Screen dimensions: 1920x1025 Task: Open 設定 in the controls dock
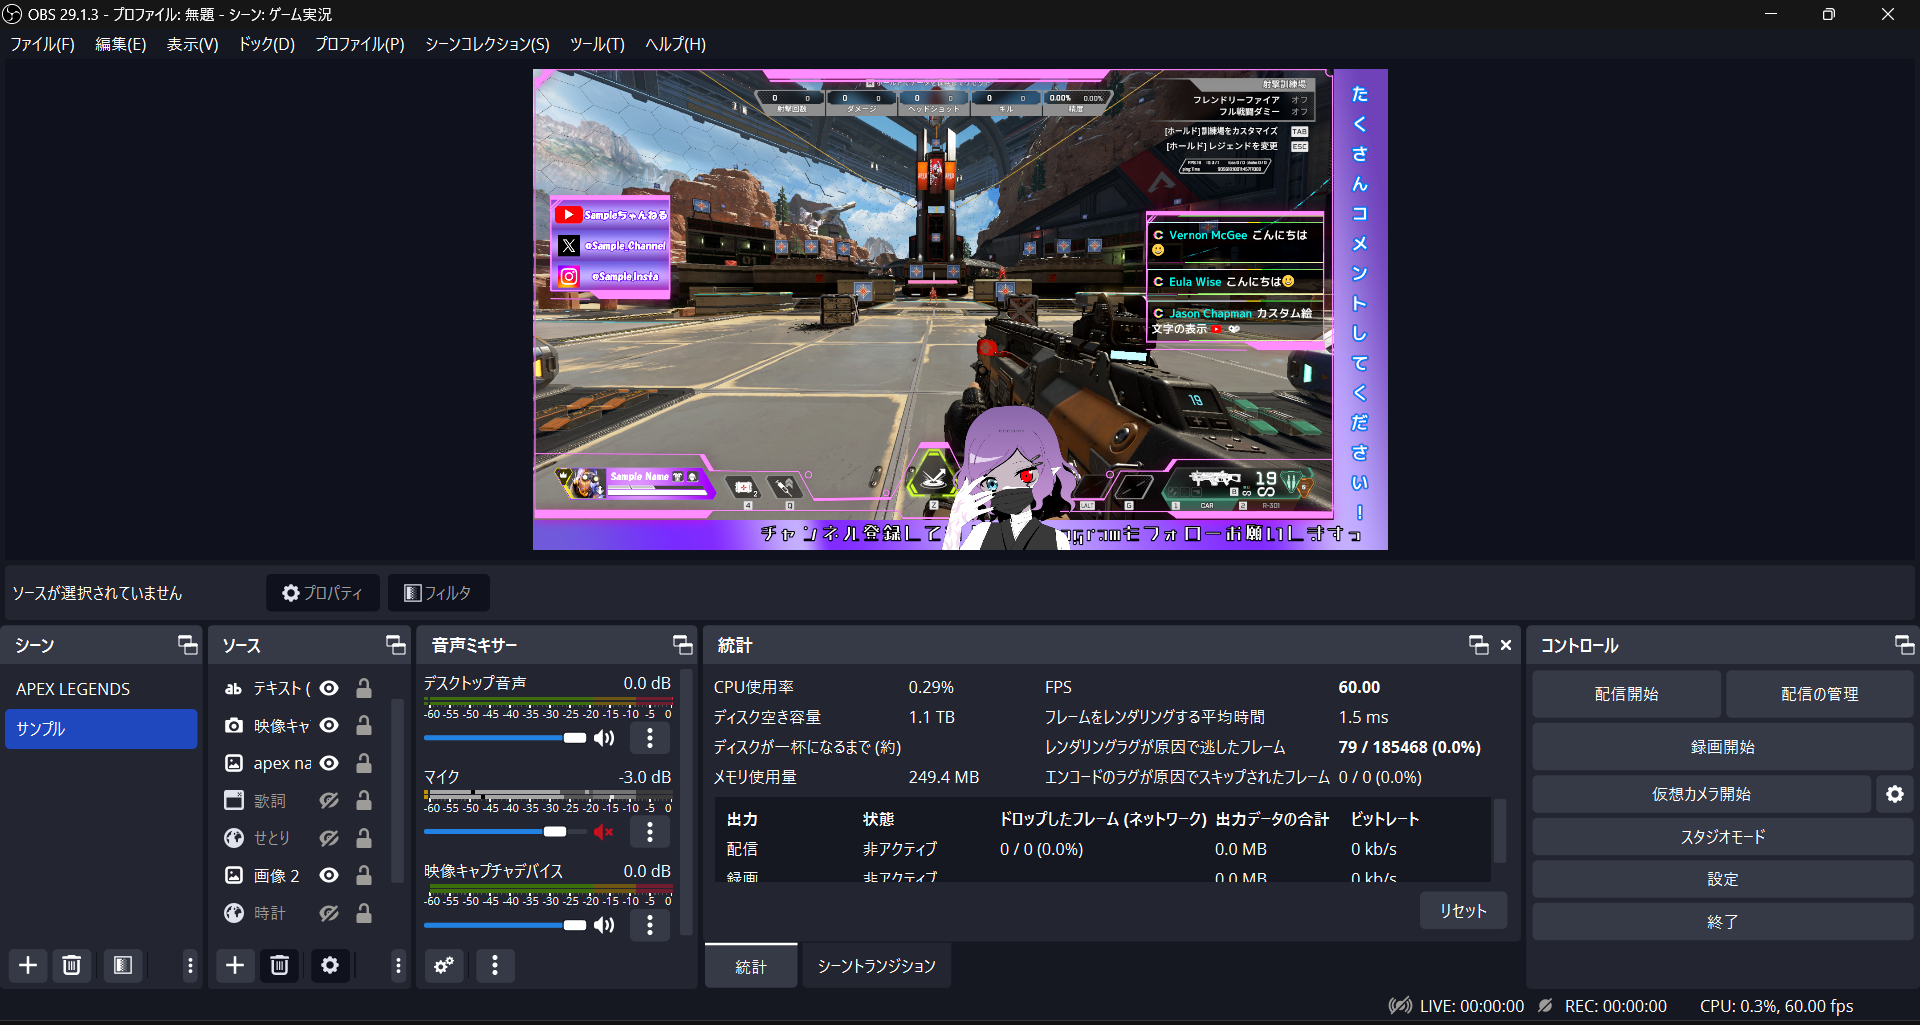click(x=1723, y=879)
